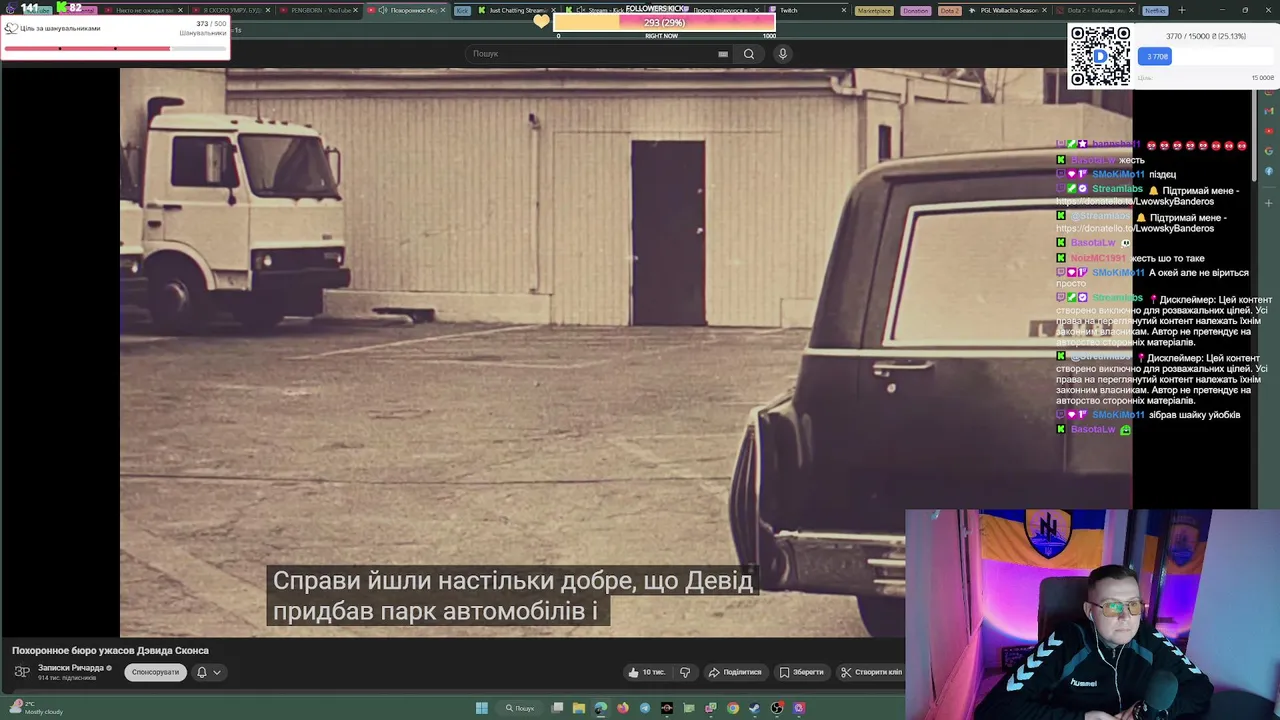Click the subscribers goal progress bar 373 / 500
This screenshot has height=720, width=1280.
pyautogui.click(x=115, y=48)
